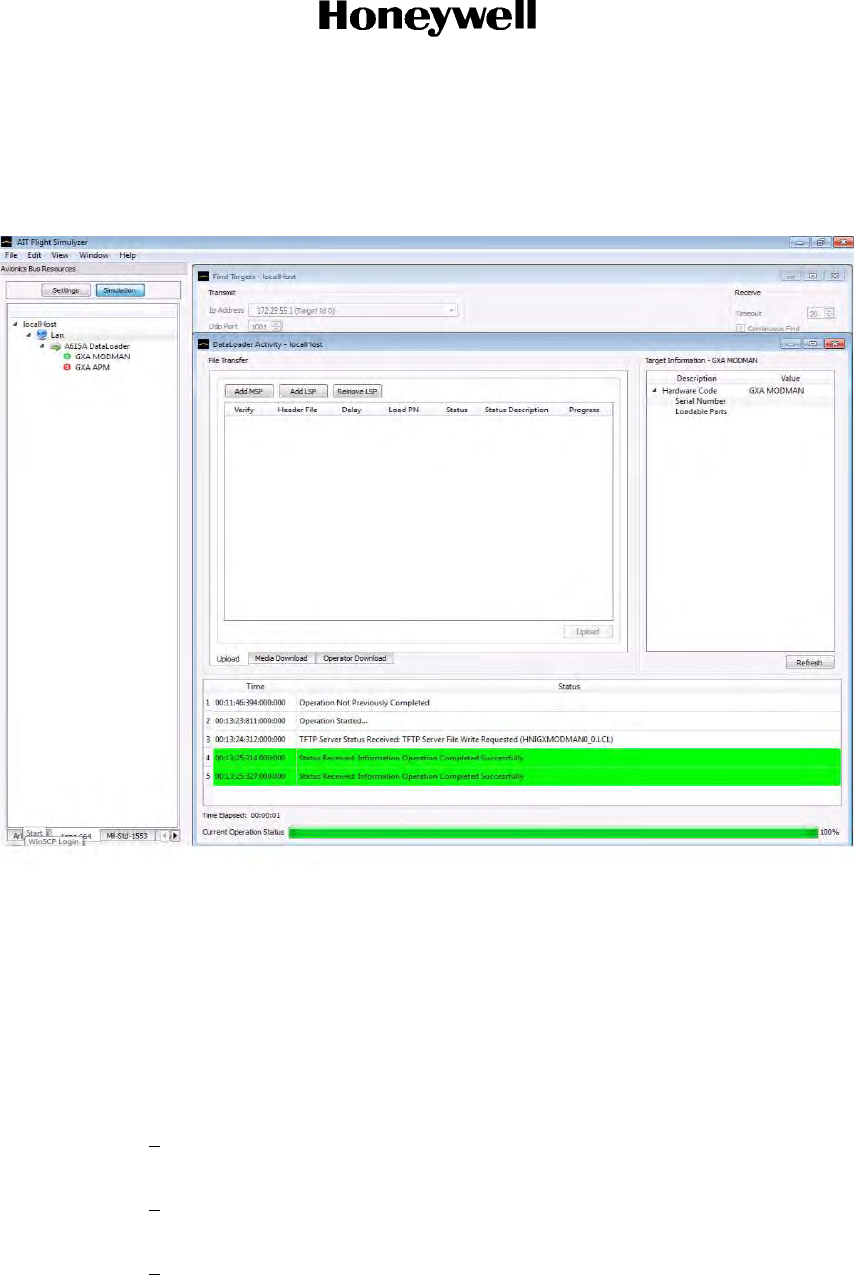Click the Add LSP button
This screenshot has width=855, height=1275.
(x=304, y=391)
